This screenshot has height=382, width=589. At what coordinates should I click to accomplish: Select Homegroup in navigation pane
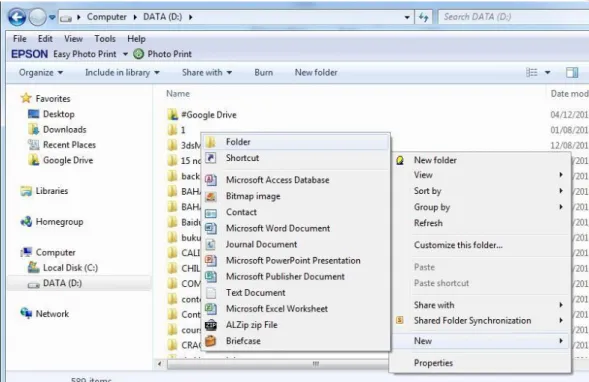[52, 222]
